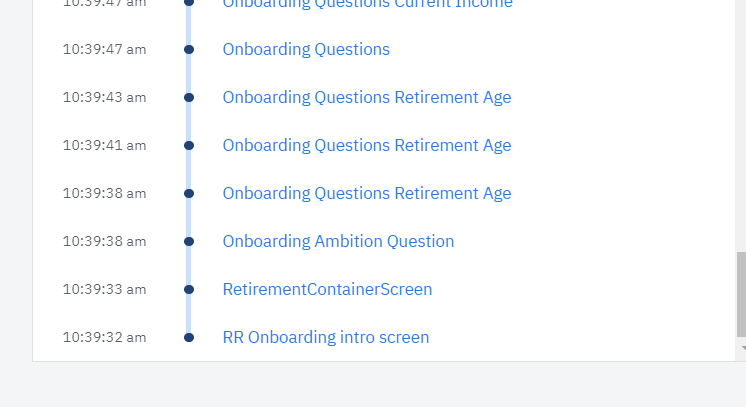Open the Onboarding Questions Current Income link
The height and width of the screenshot is (407, 746).
coord(367,4)
